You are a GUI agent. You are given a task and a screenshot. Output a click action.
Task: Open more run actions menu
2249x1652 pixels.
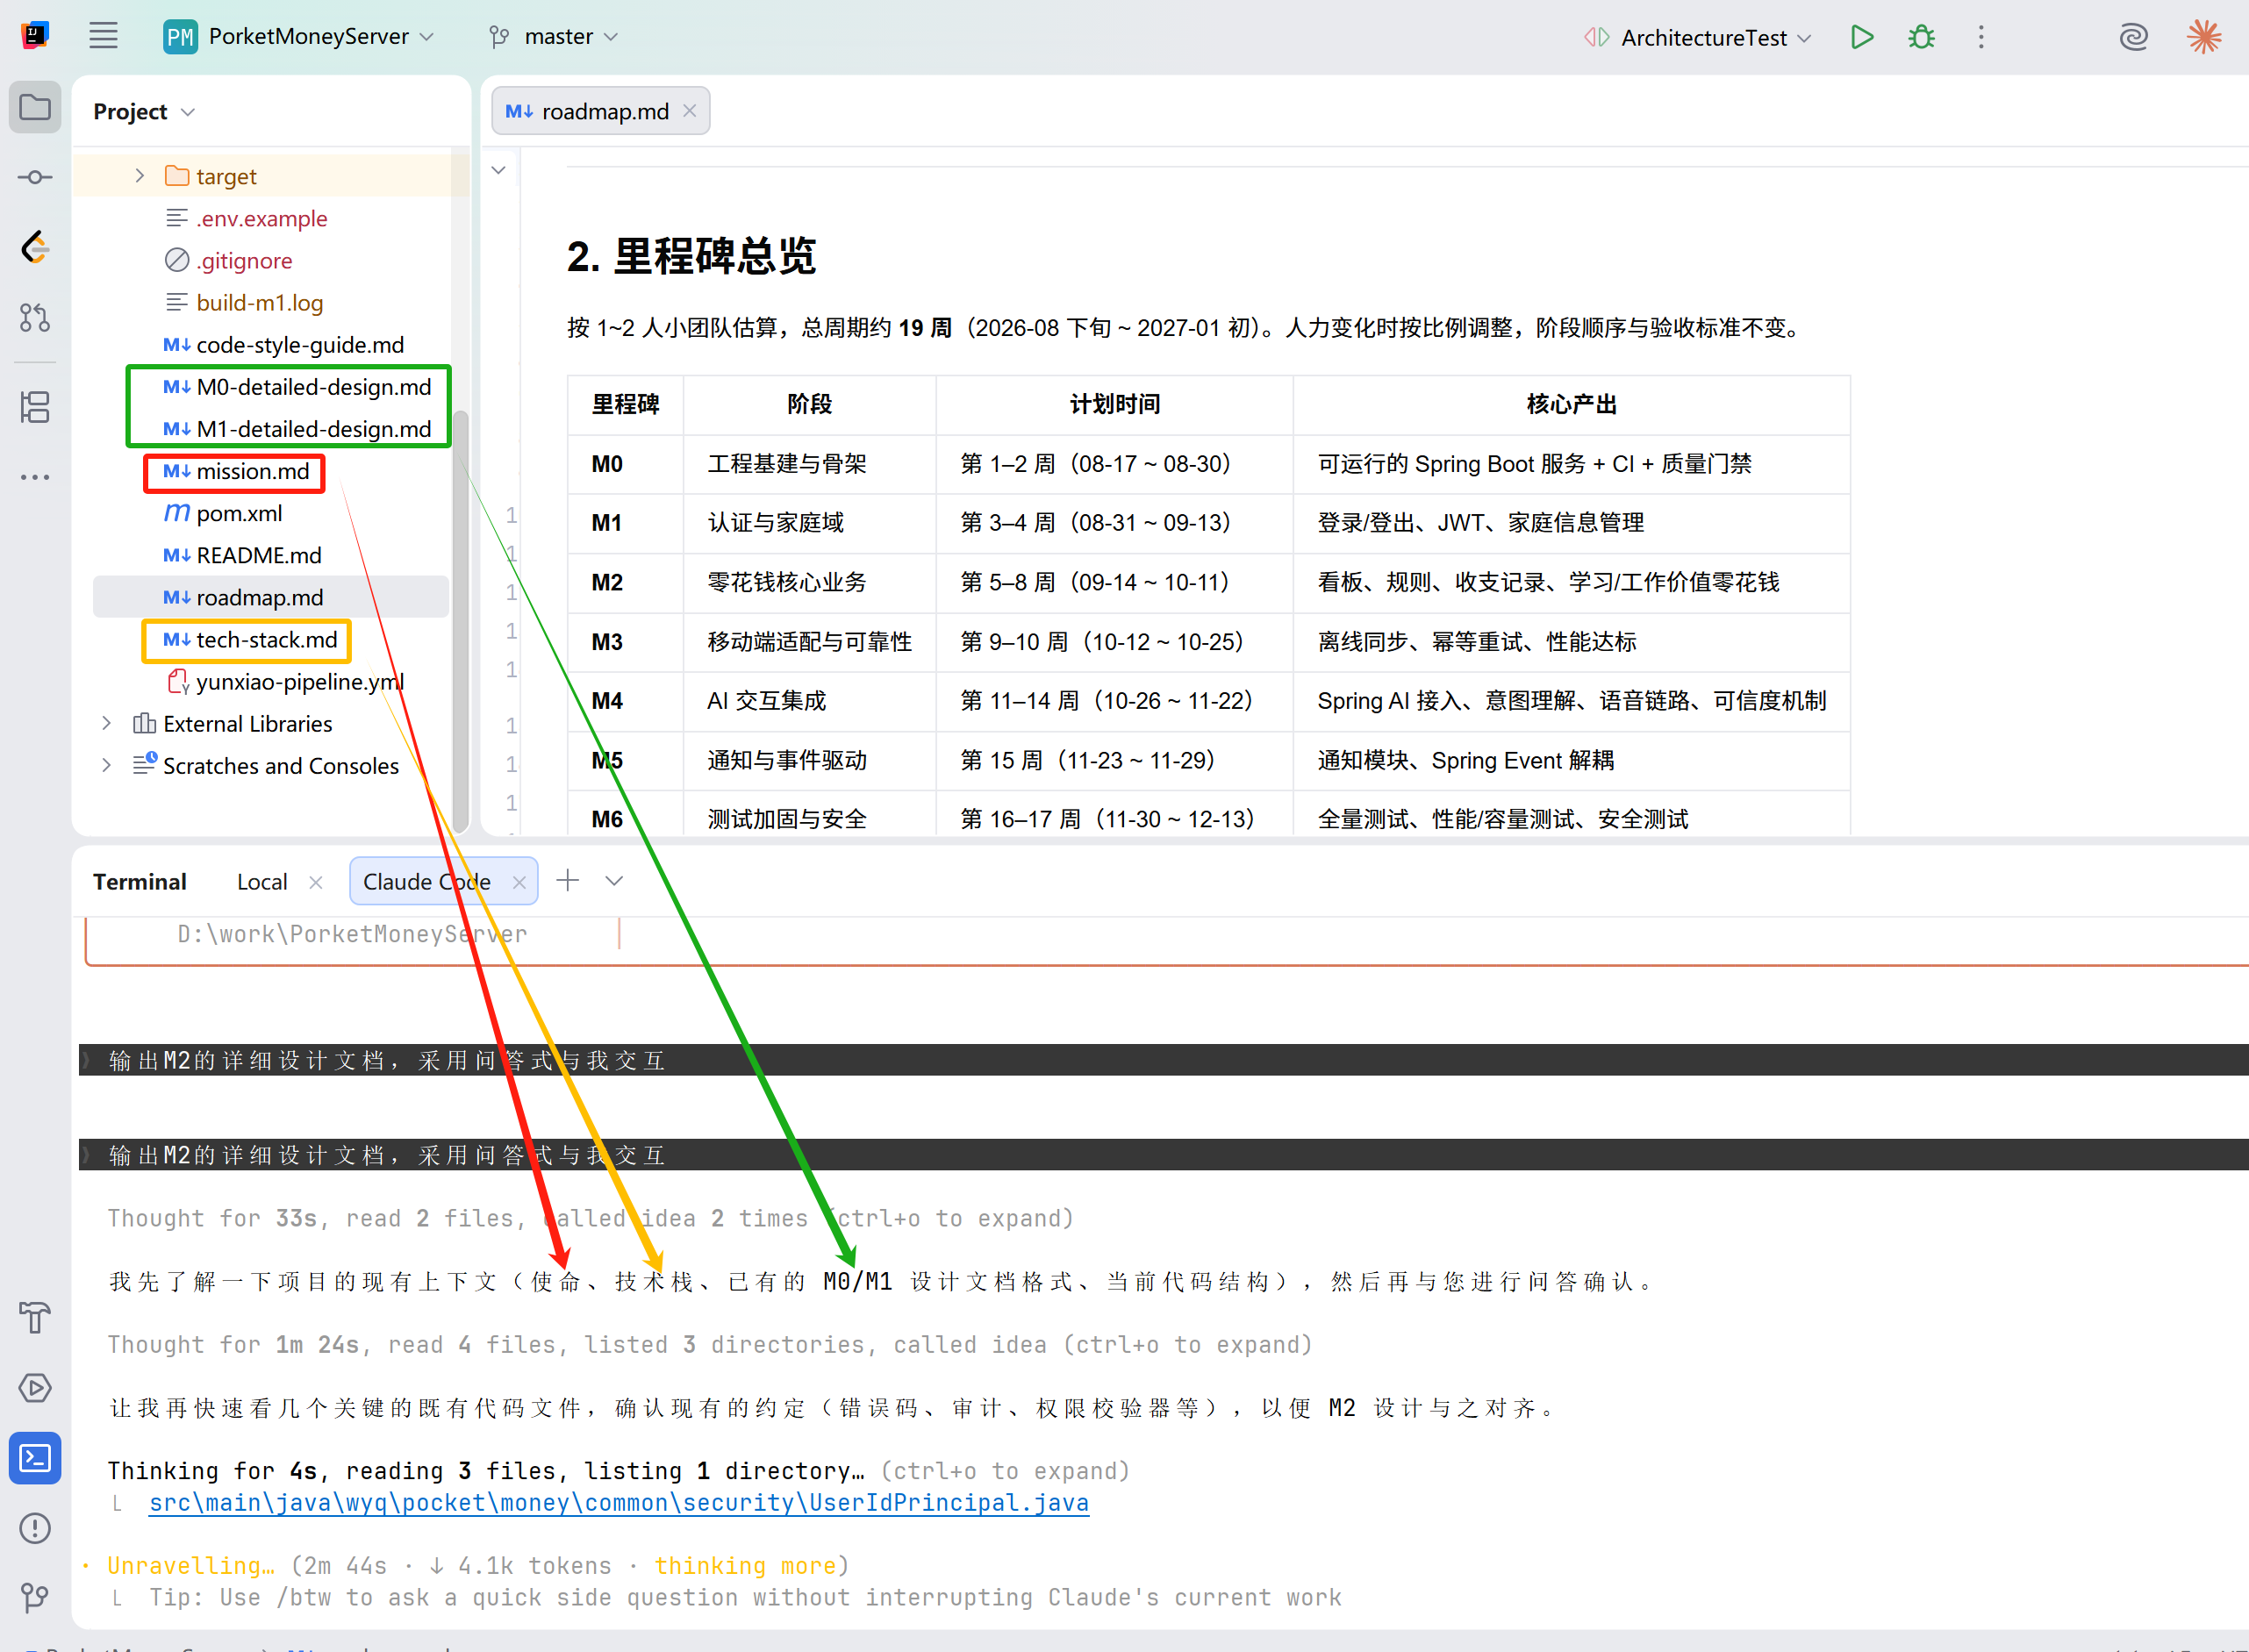point(1981,37)
